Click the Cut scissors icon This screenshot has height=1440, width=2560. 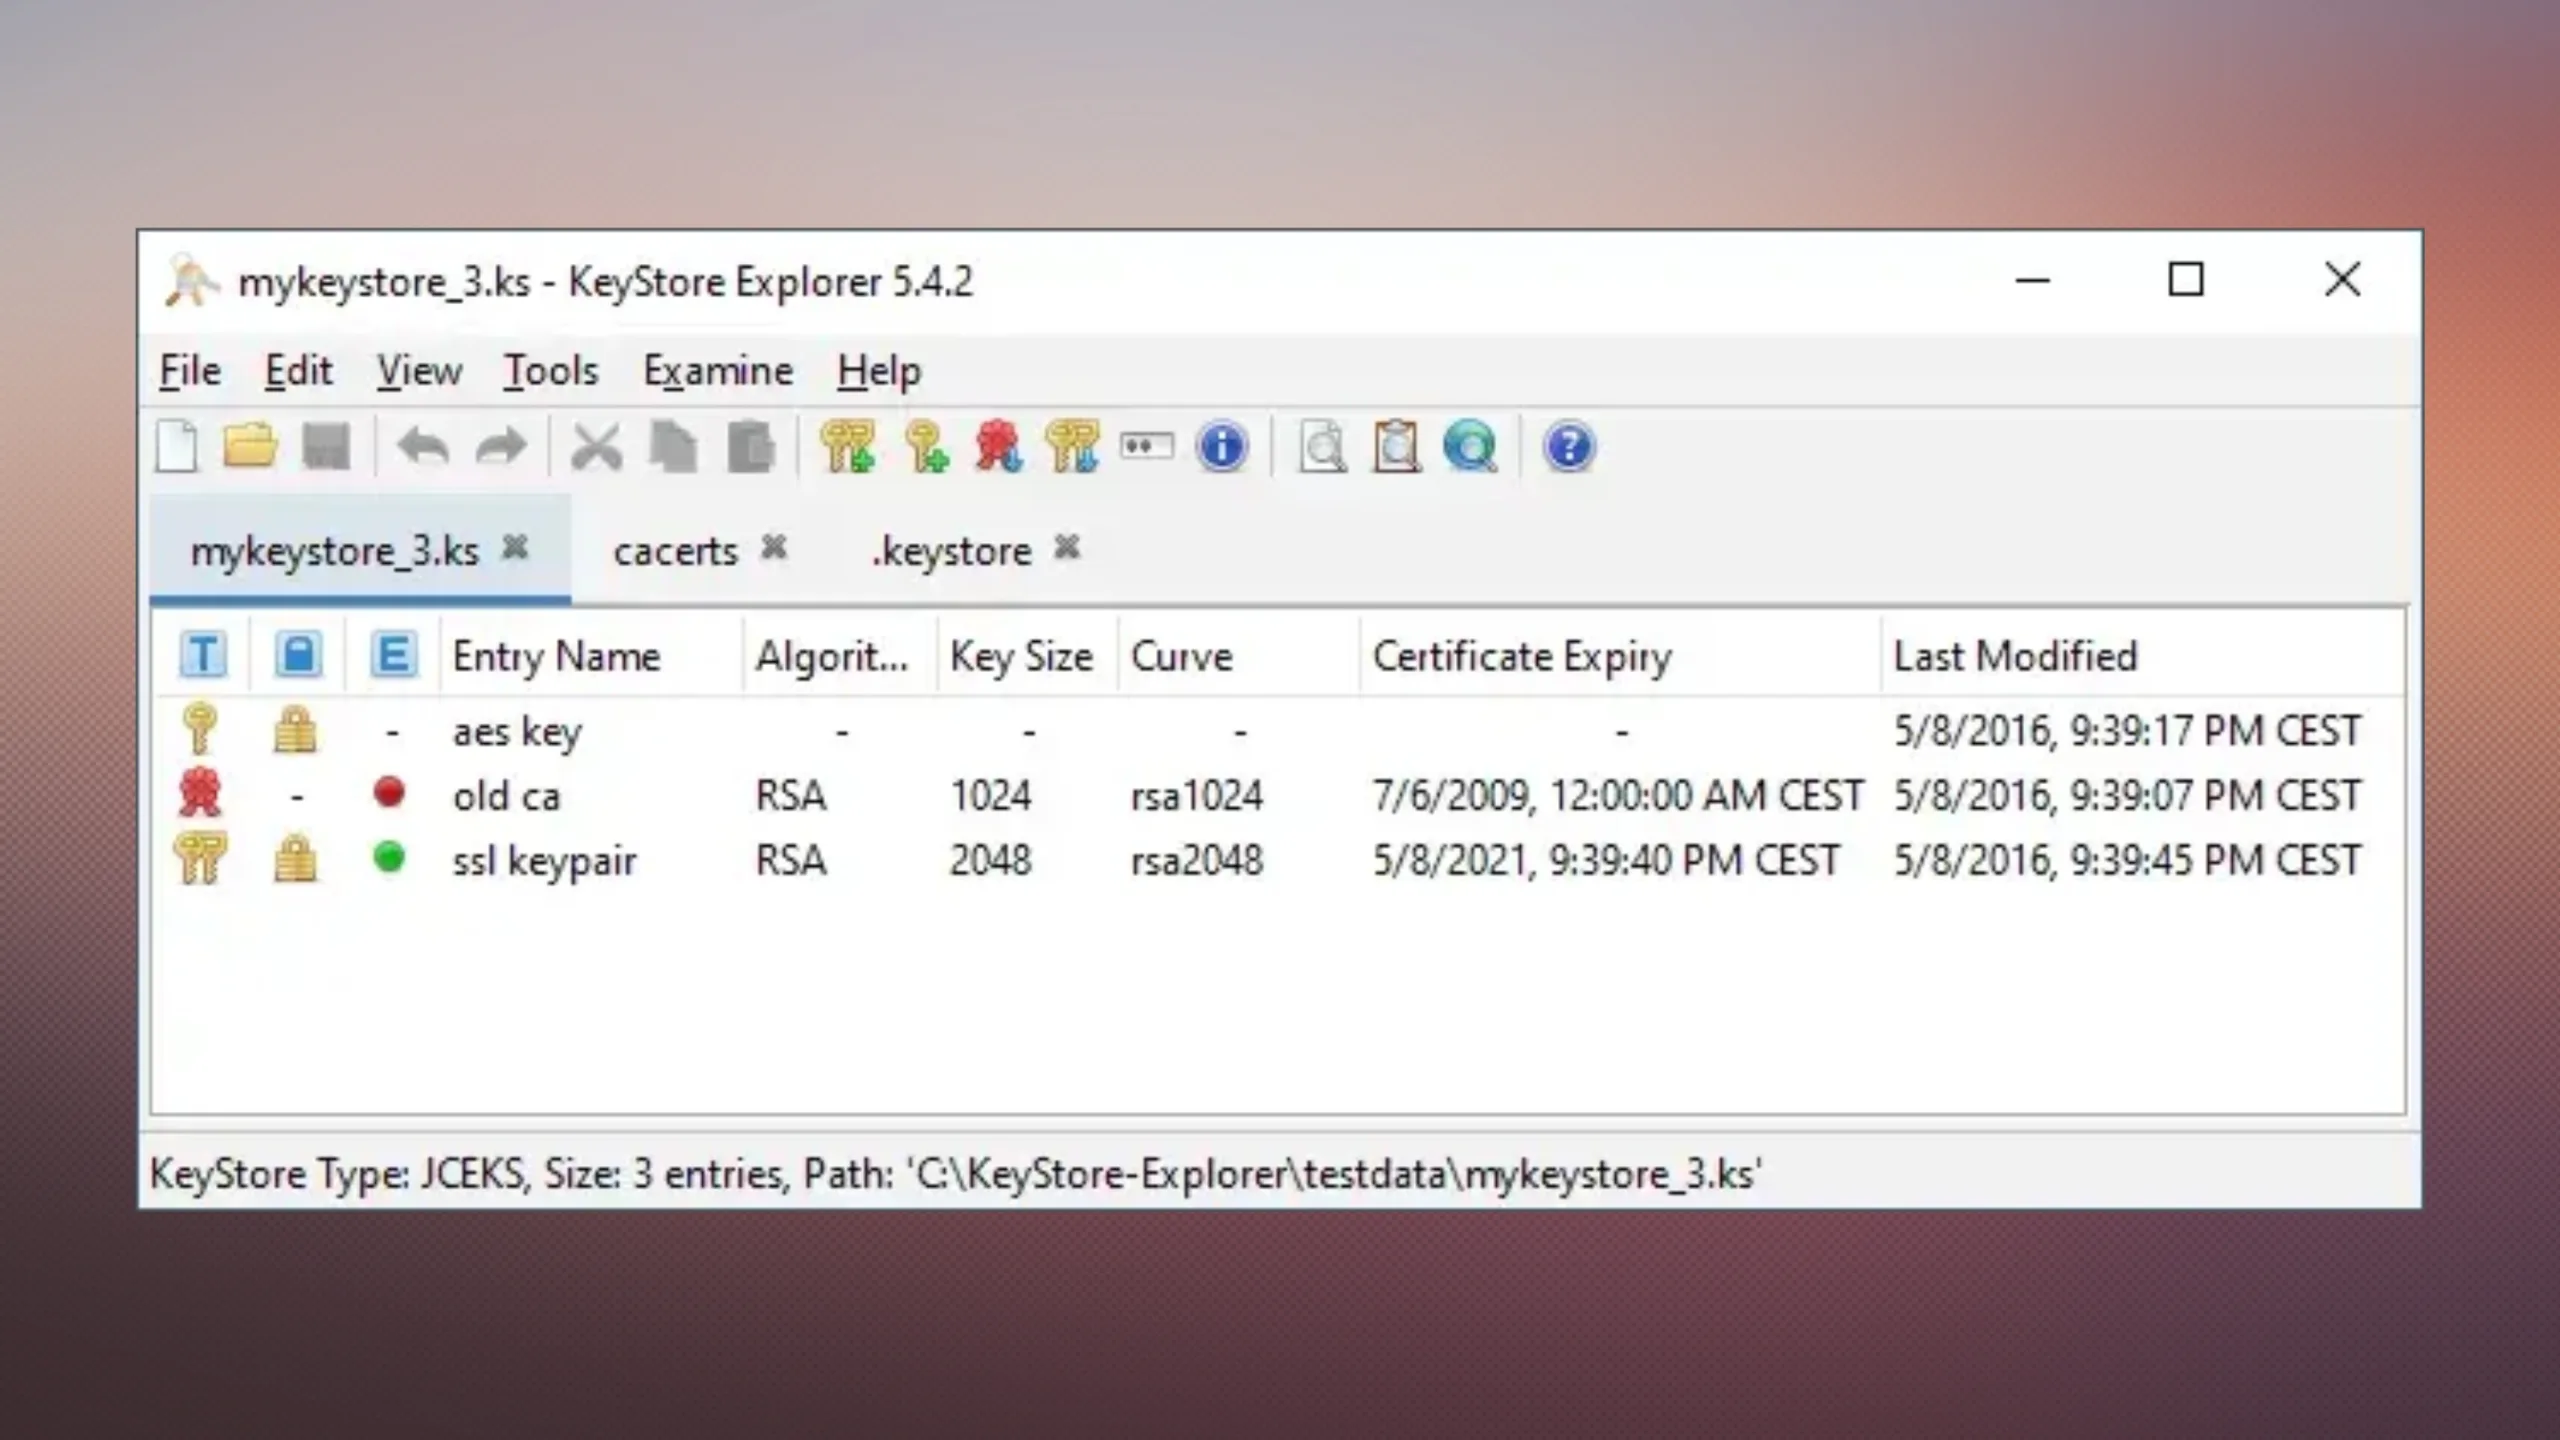pos(597,447)
